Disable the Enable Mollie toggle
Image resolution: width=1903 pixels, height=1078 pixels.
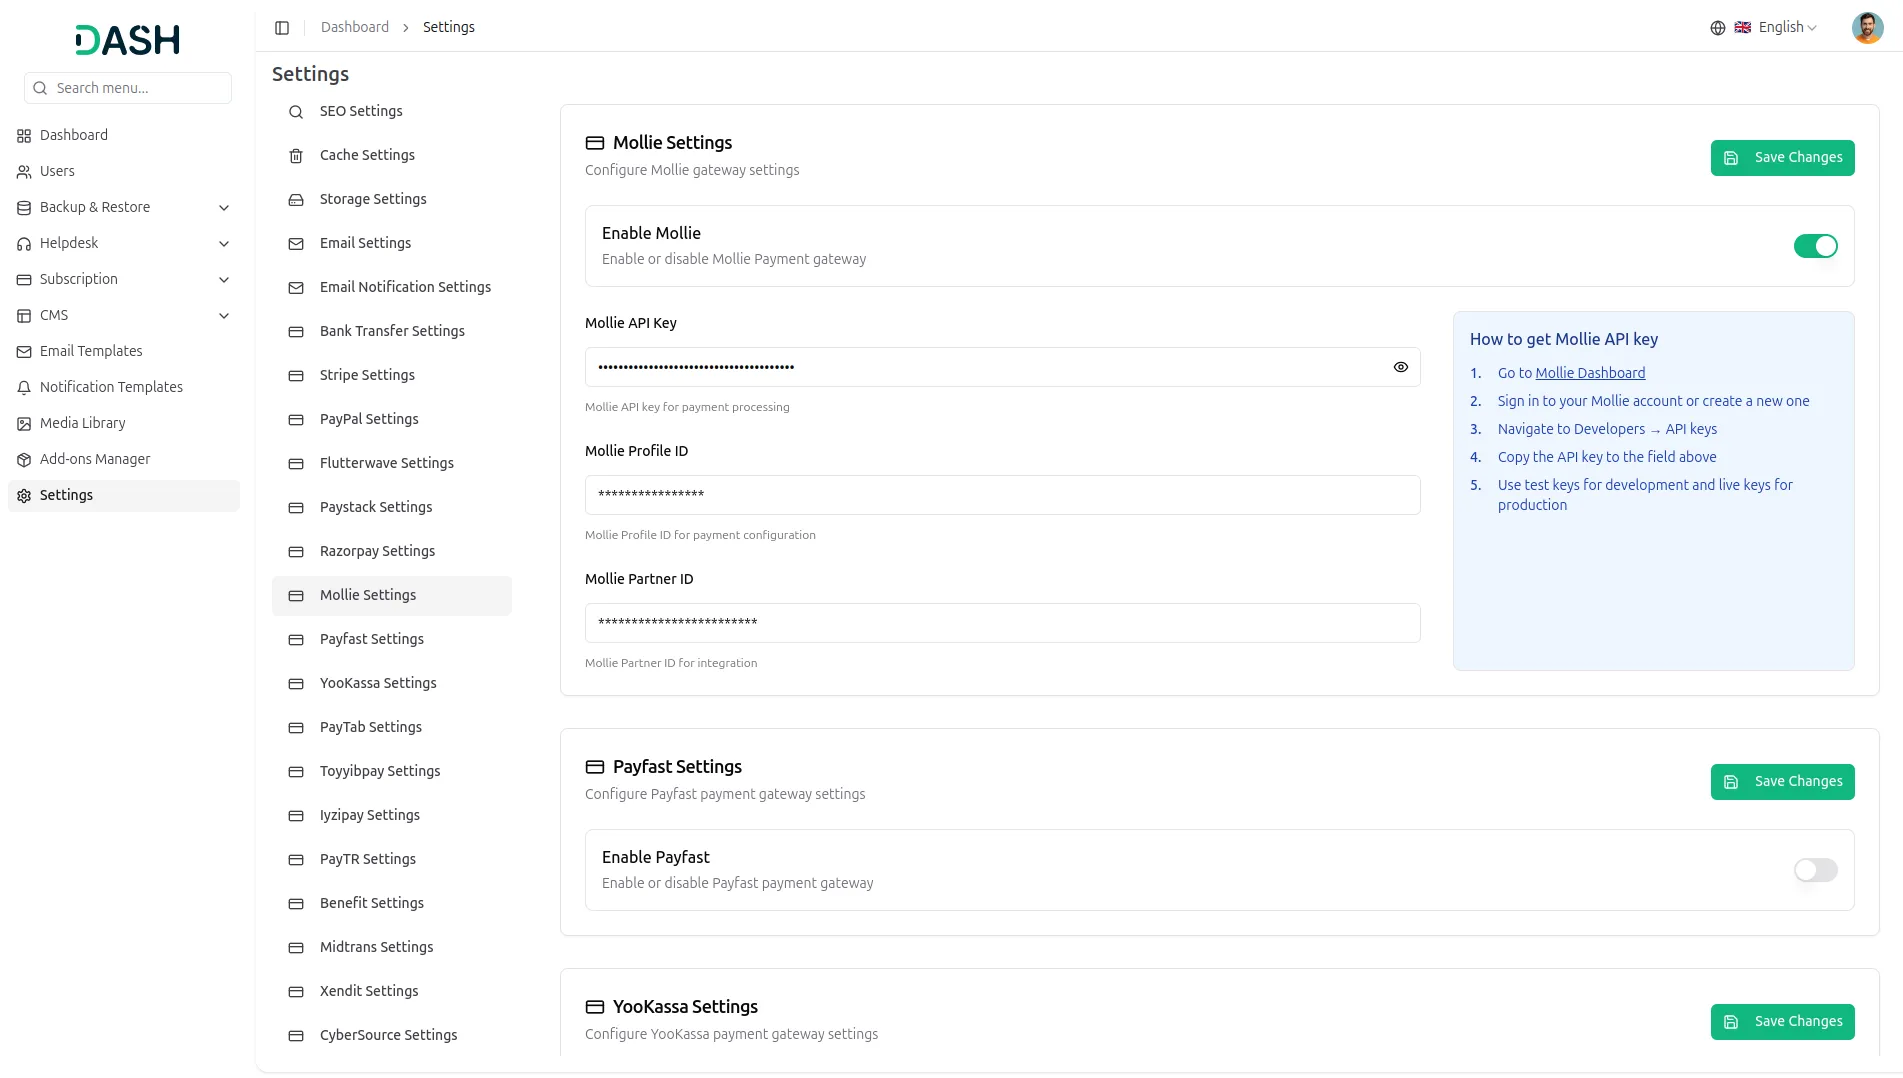(1815, 246)
